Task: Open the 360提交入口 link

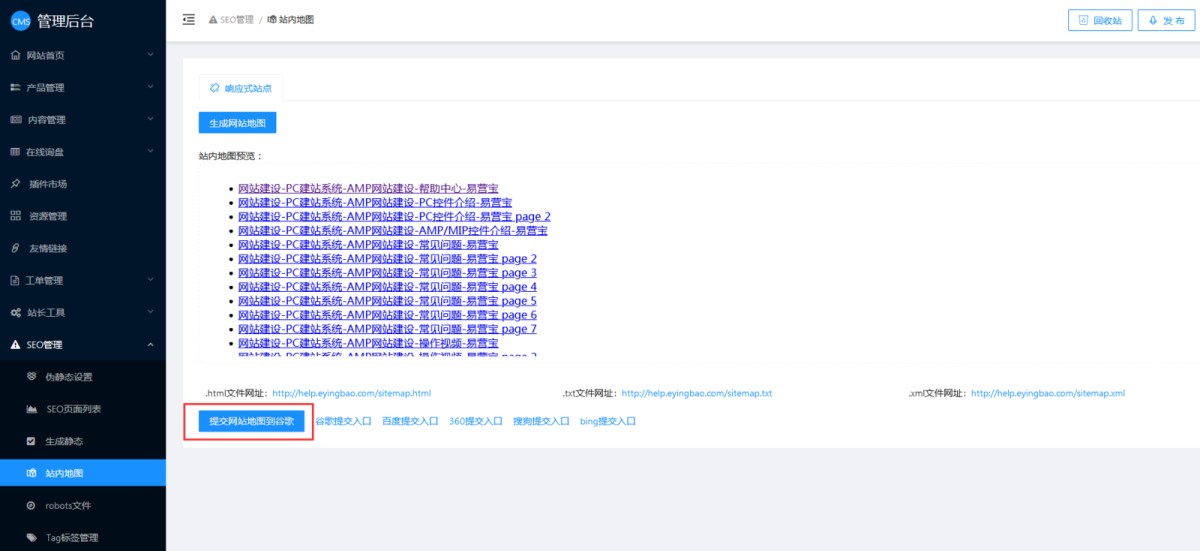Action: [x=476, y=422]
